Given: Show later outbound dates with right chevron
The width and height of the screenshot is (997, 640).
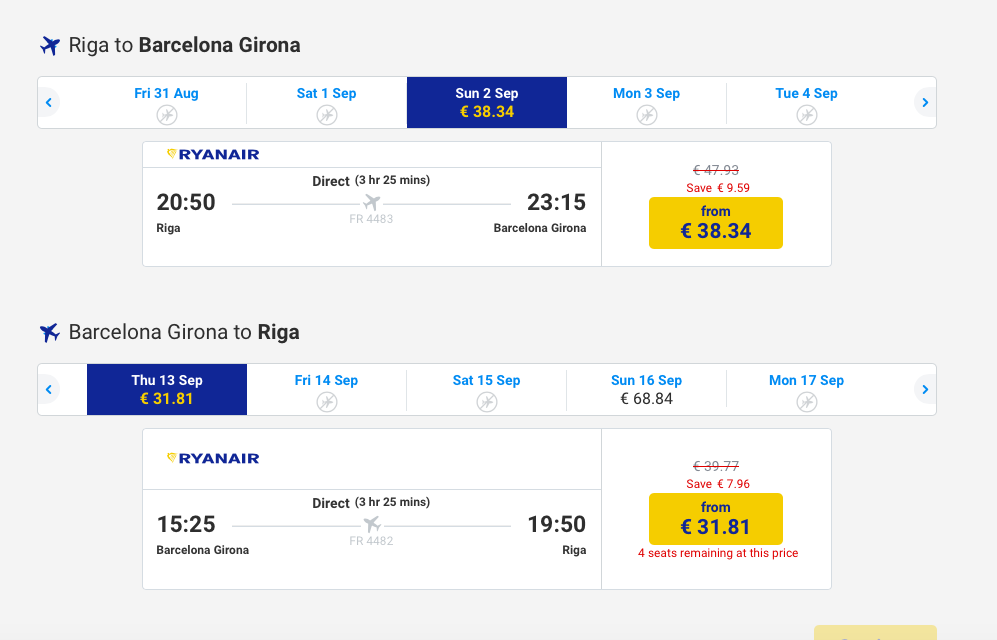Looking at the screenshot, I should pos(925,102).
